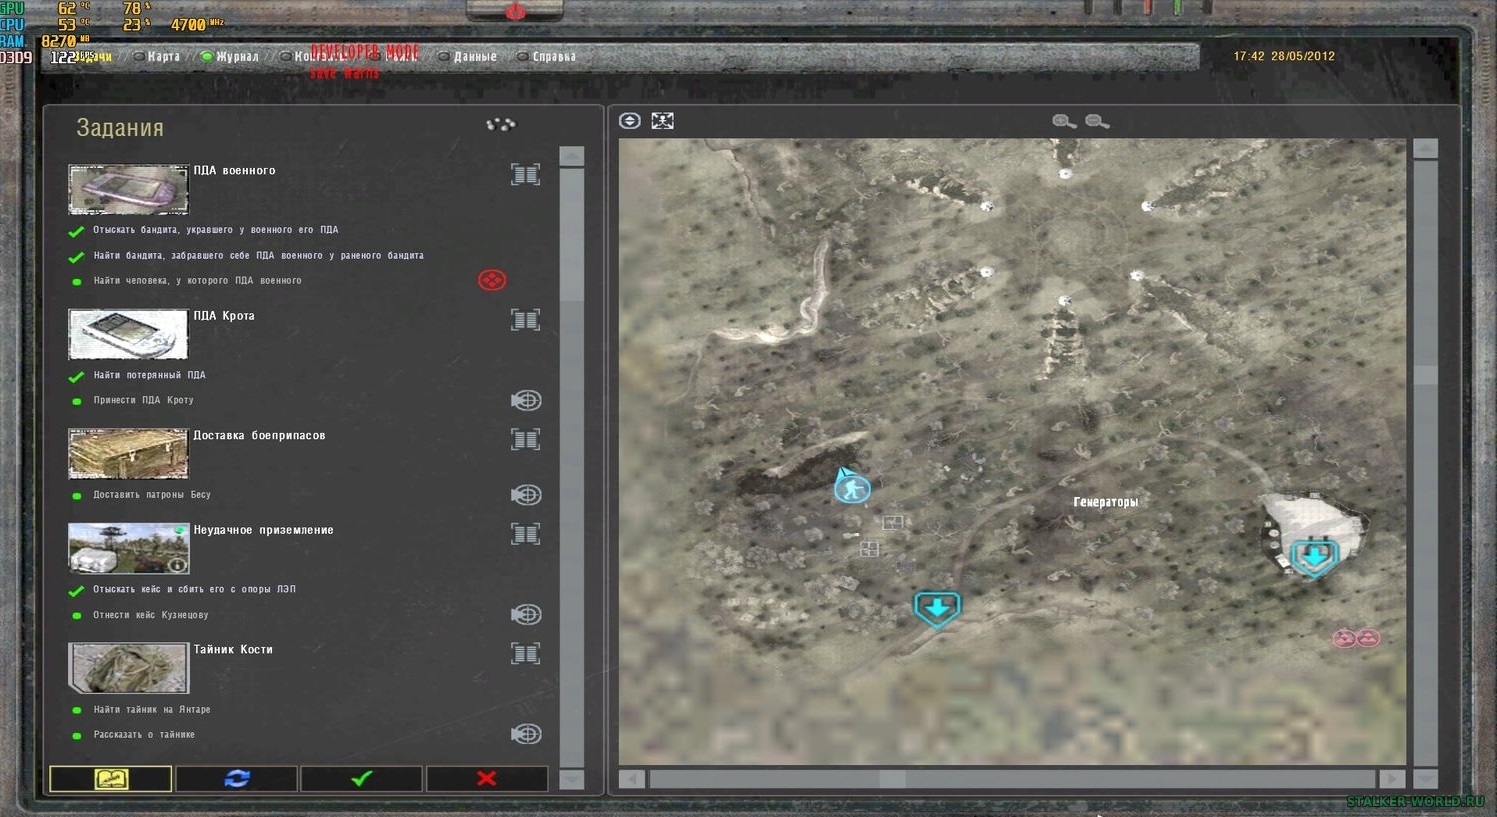Click the task list scrollbar thumb
Screen dimensions: 1497x817
(572, 234)
